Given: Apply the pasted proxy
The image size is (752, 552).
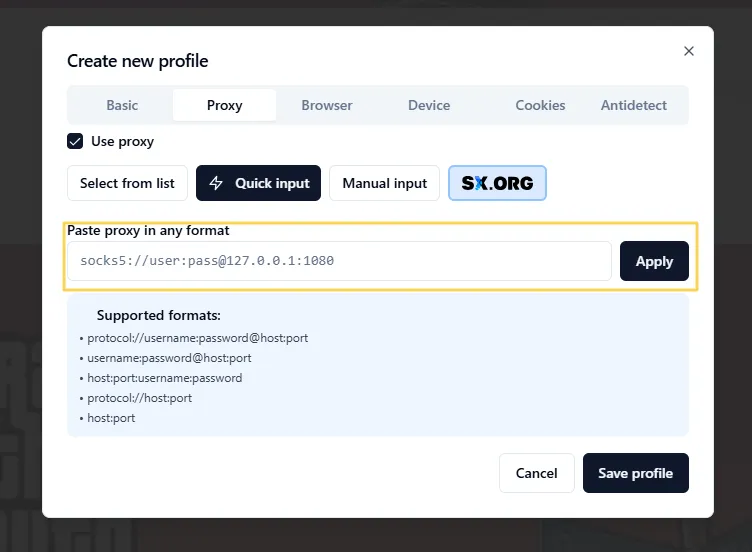Looking at the screenshot, I should [654, 261].
